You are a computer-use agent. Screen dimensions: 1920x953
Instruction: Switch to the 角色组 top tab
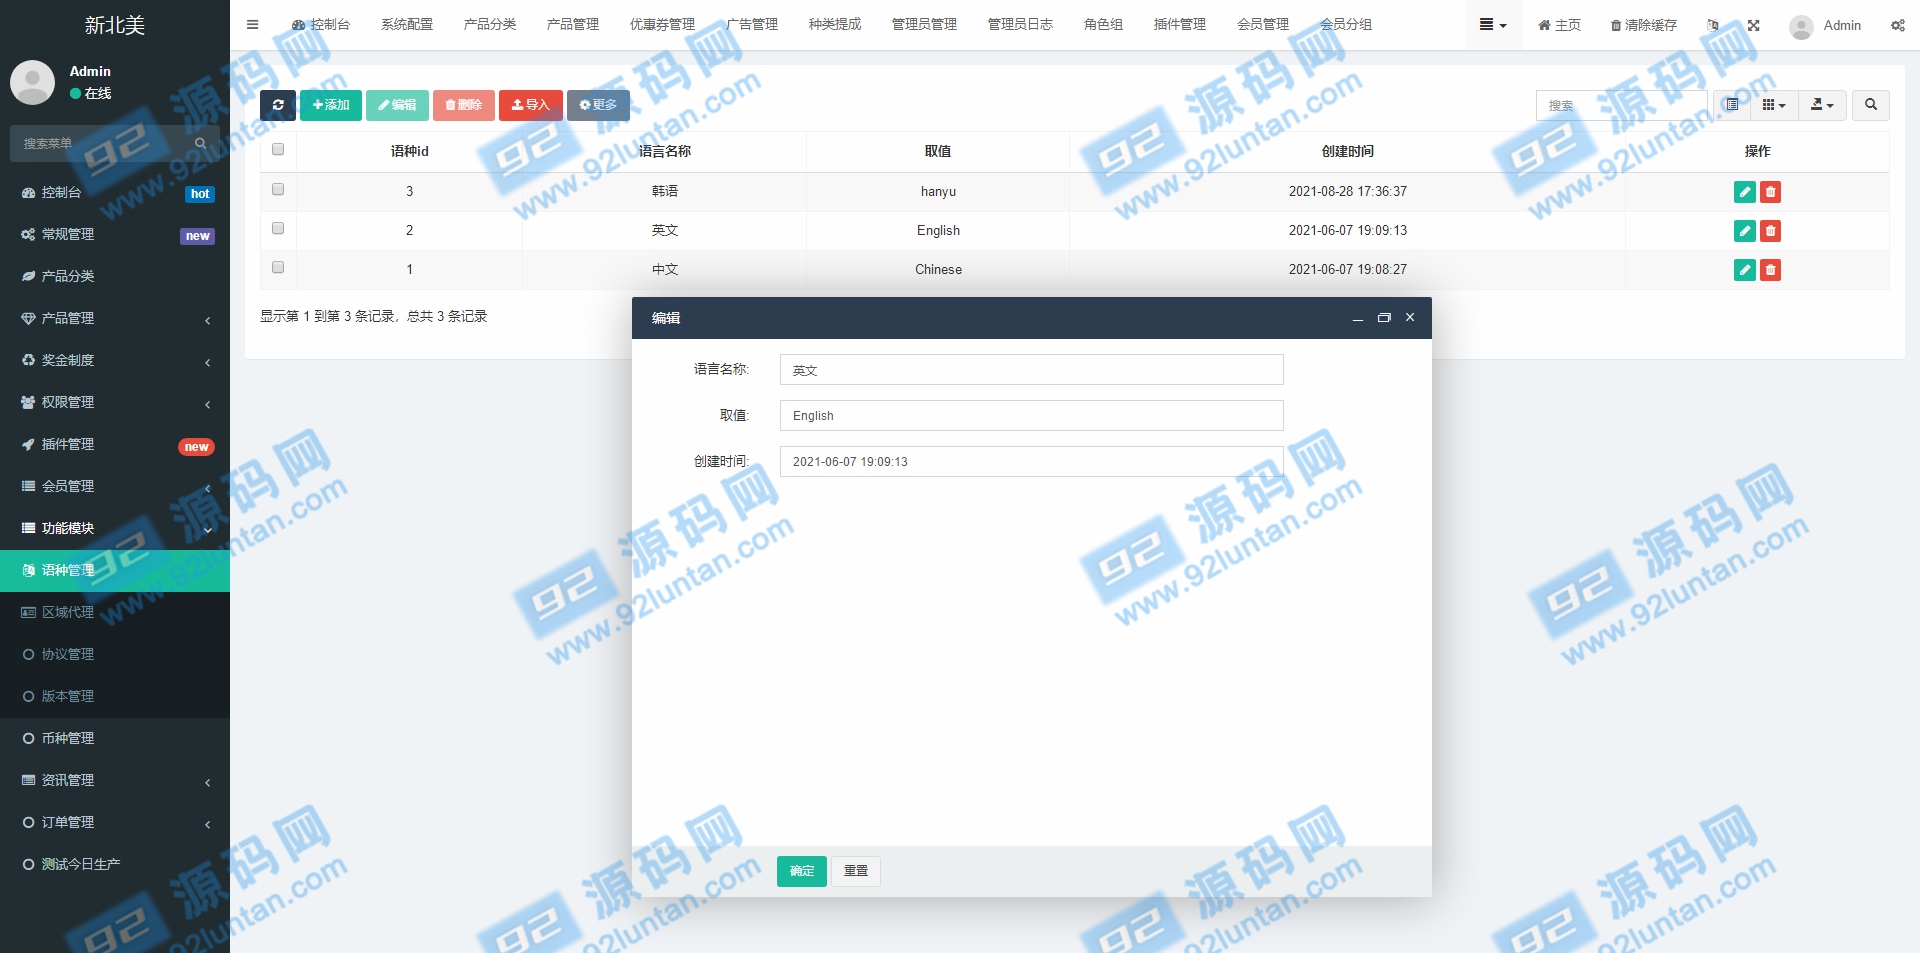[x=1103, y=25]
